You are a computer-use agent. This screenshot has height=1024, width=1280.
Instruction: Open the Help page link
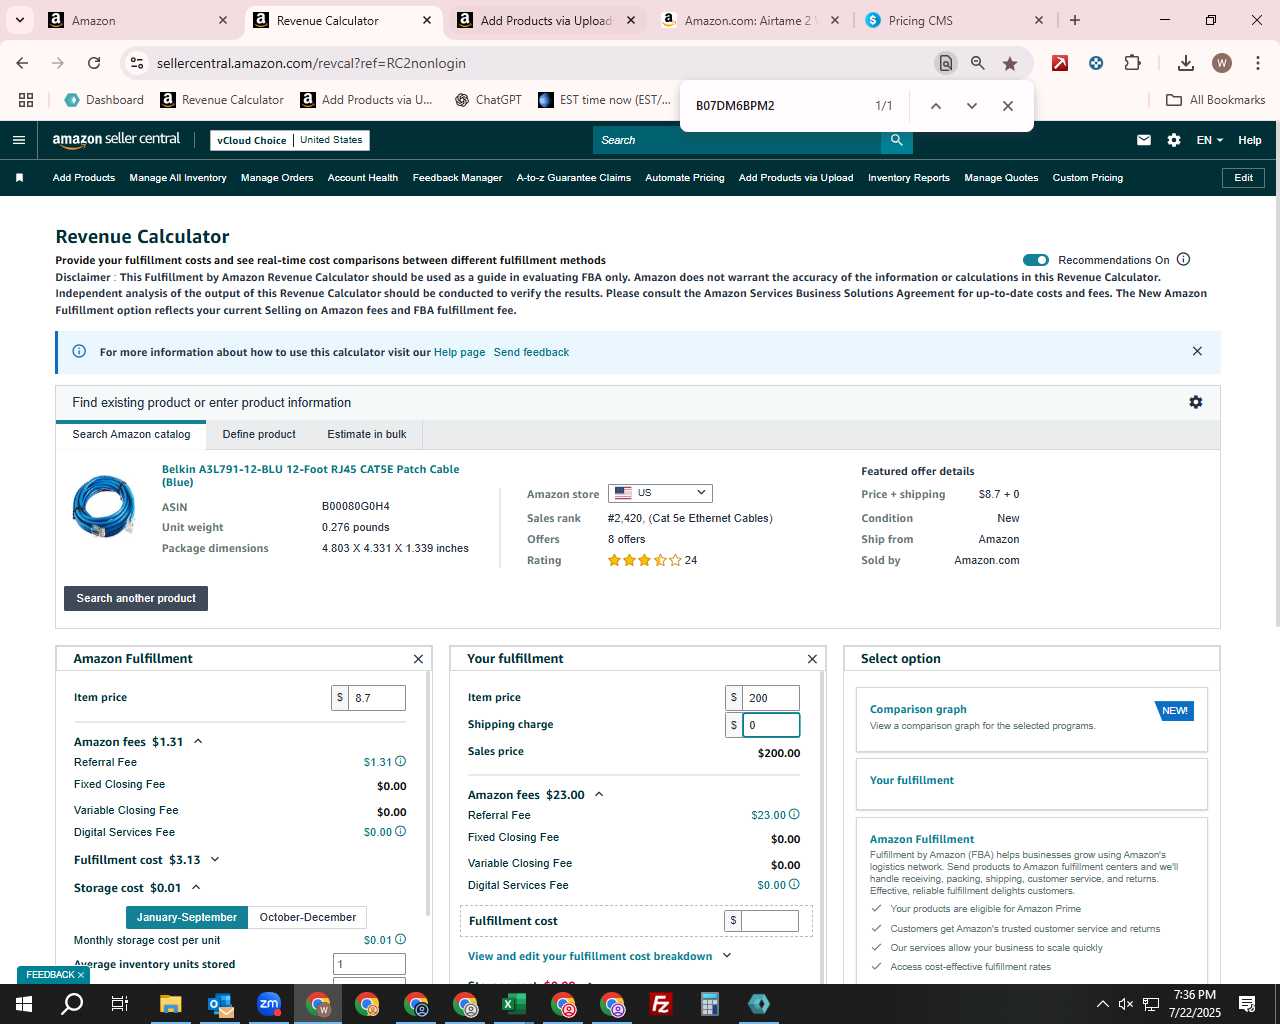pyautogui.click(x=459, y=352)
